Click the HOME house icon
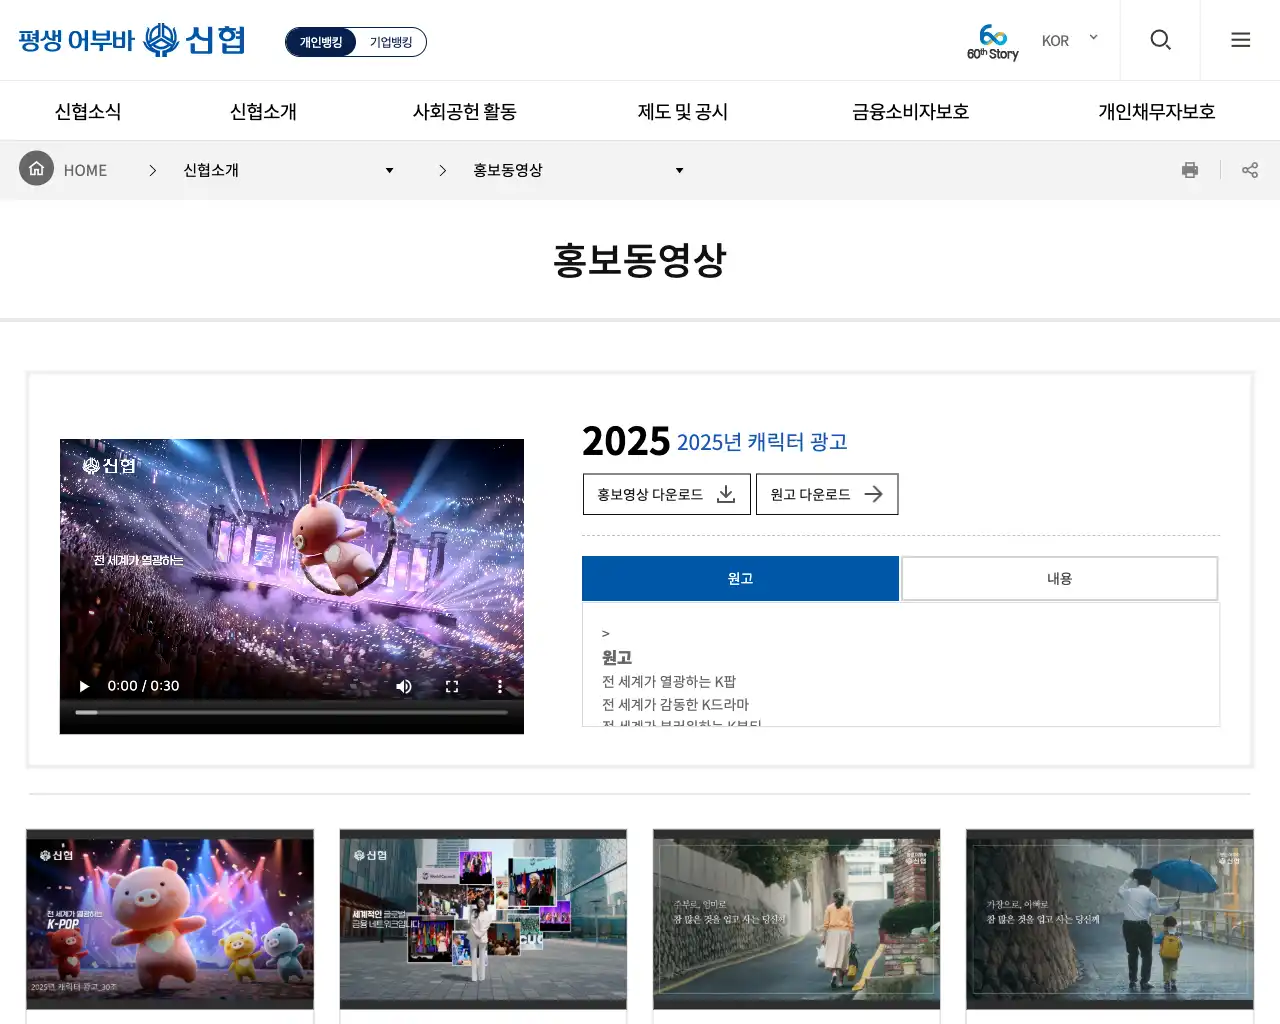The height and width of the screenshot is (1024, 1280). [37, 169]
